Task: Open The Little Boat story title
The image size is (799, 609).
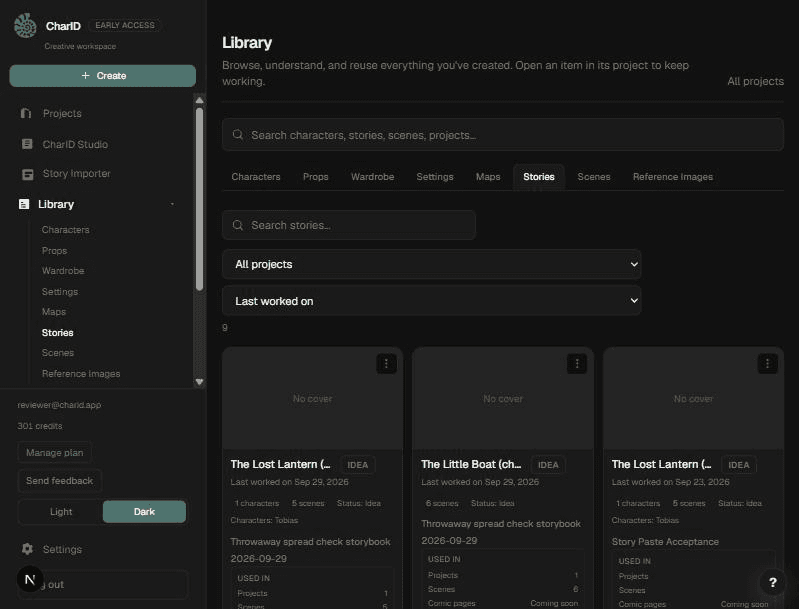Action: pos(471,464)
